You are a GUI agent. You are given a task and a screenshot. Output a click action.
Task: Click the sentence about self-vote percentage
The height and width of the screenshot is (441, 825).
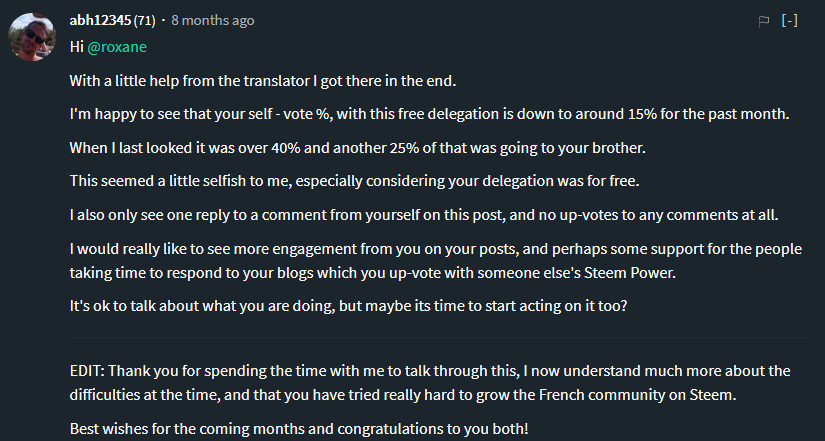click(429, 114)
